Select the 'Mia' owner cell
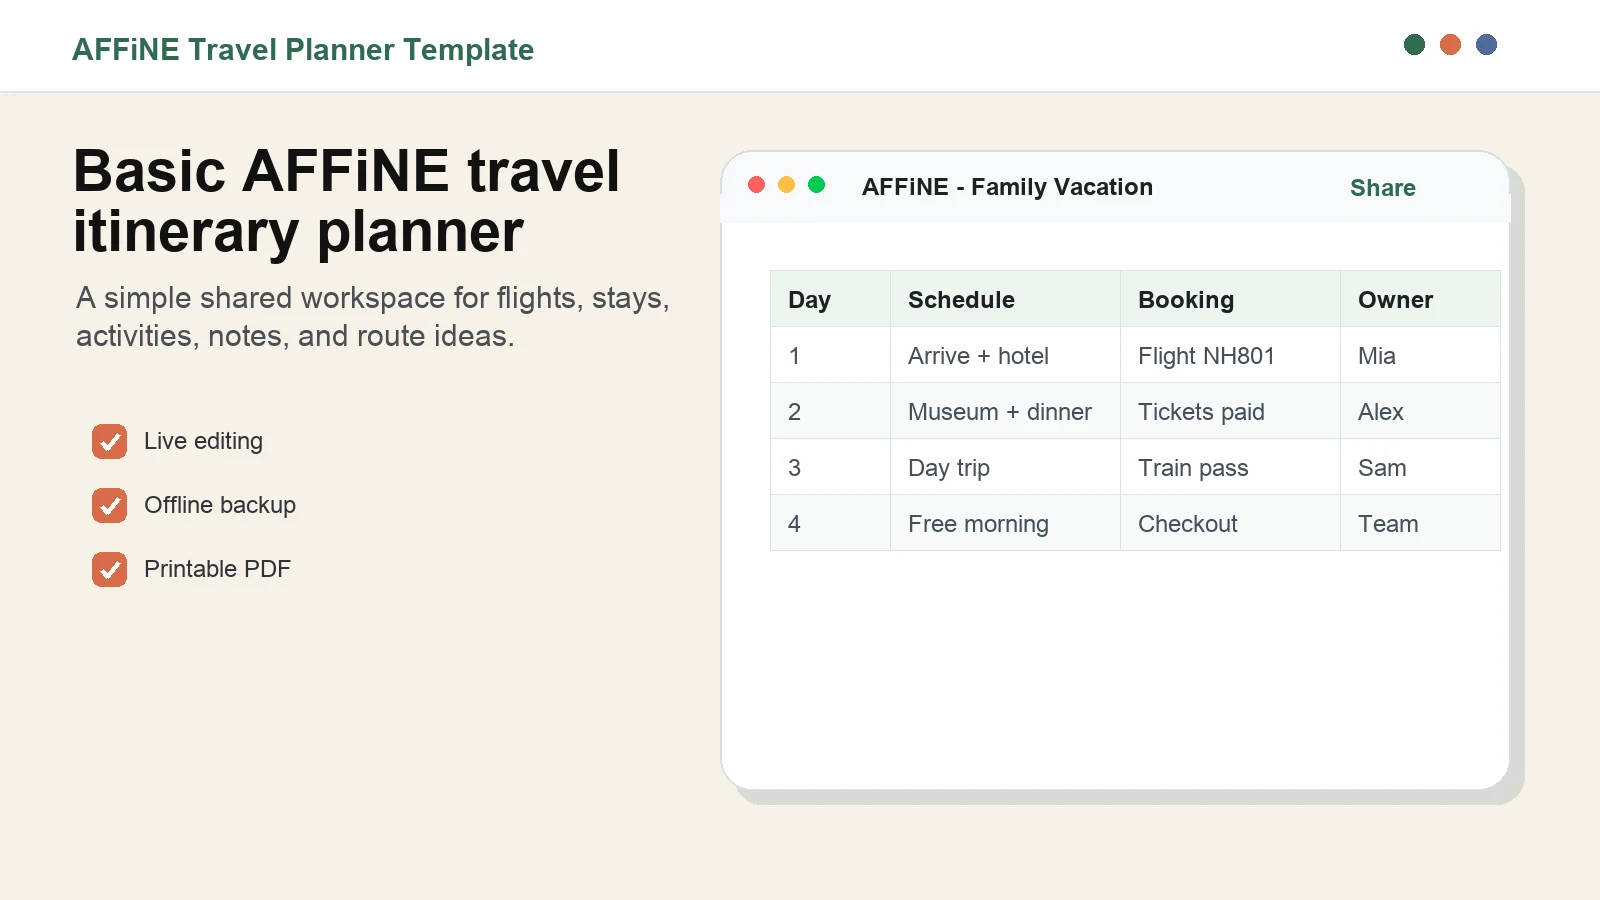This screenshot has width=1600, height=900. coord(1420,355)
